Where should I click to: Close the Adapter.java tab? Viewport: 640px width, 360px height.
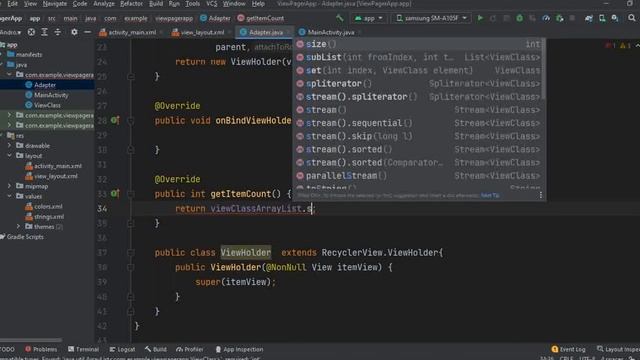click(x=289, y=32)
